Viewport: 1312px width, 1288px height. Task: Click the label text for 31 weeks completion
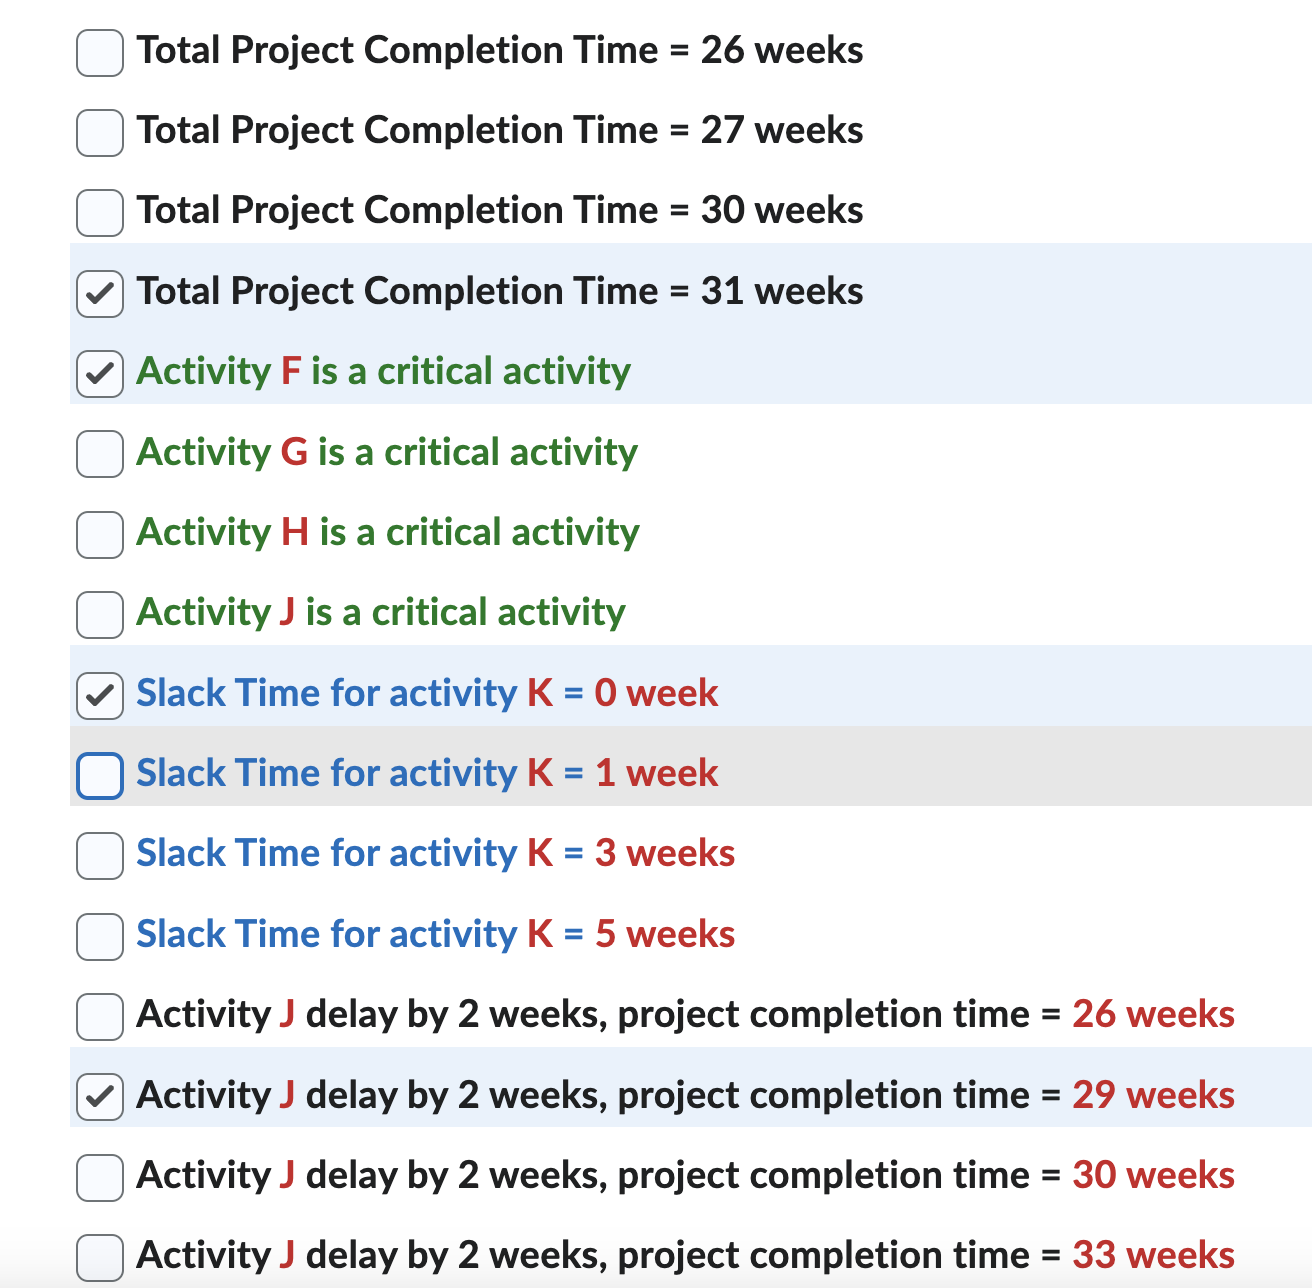pos(499,291)
